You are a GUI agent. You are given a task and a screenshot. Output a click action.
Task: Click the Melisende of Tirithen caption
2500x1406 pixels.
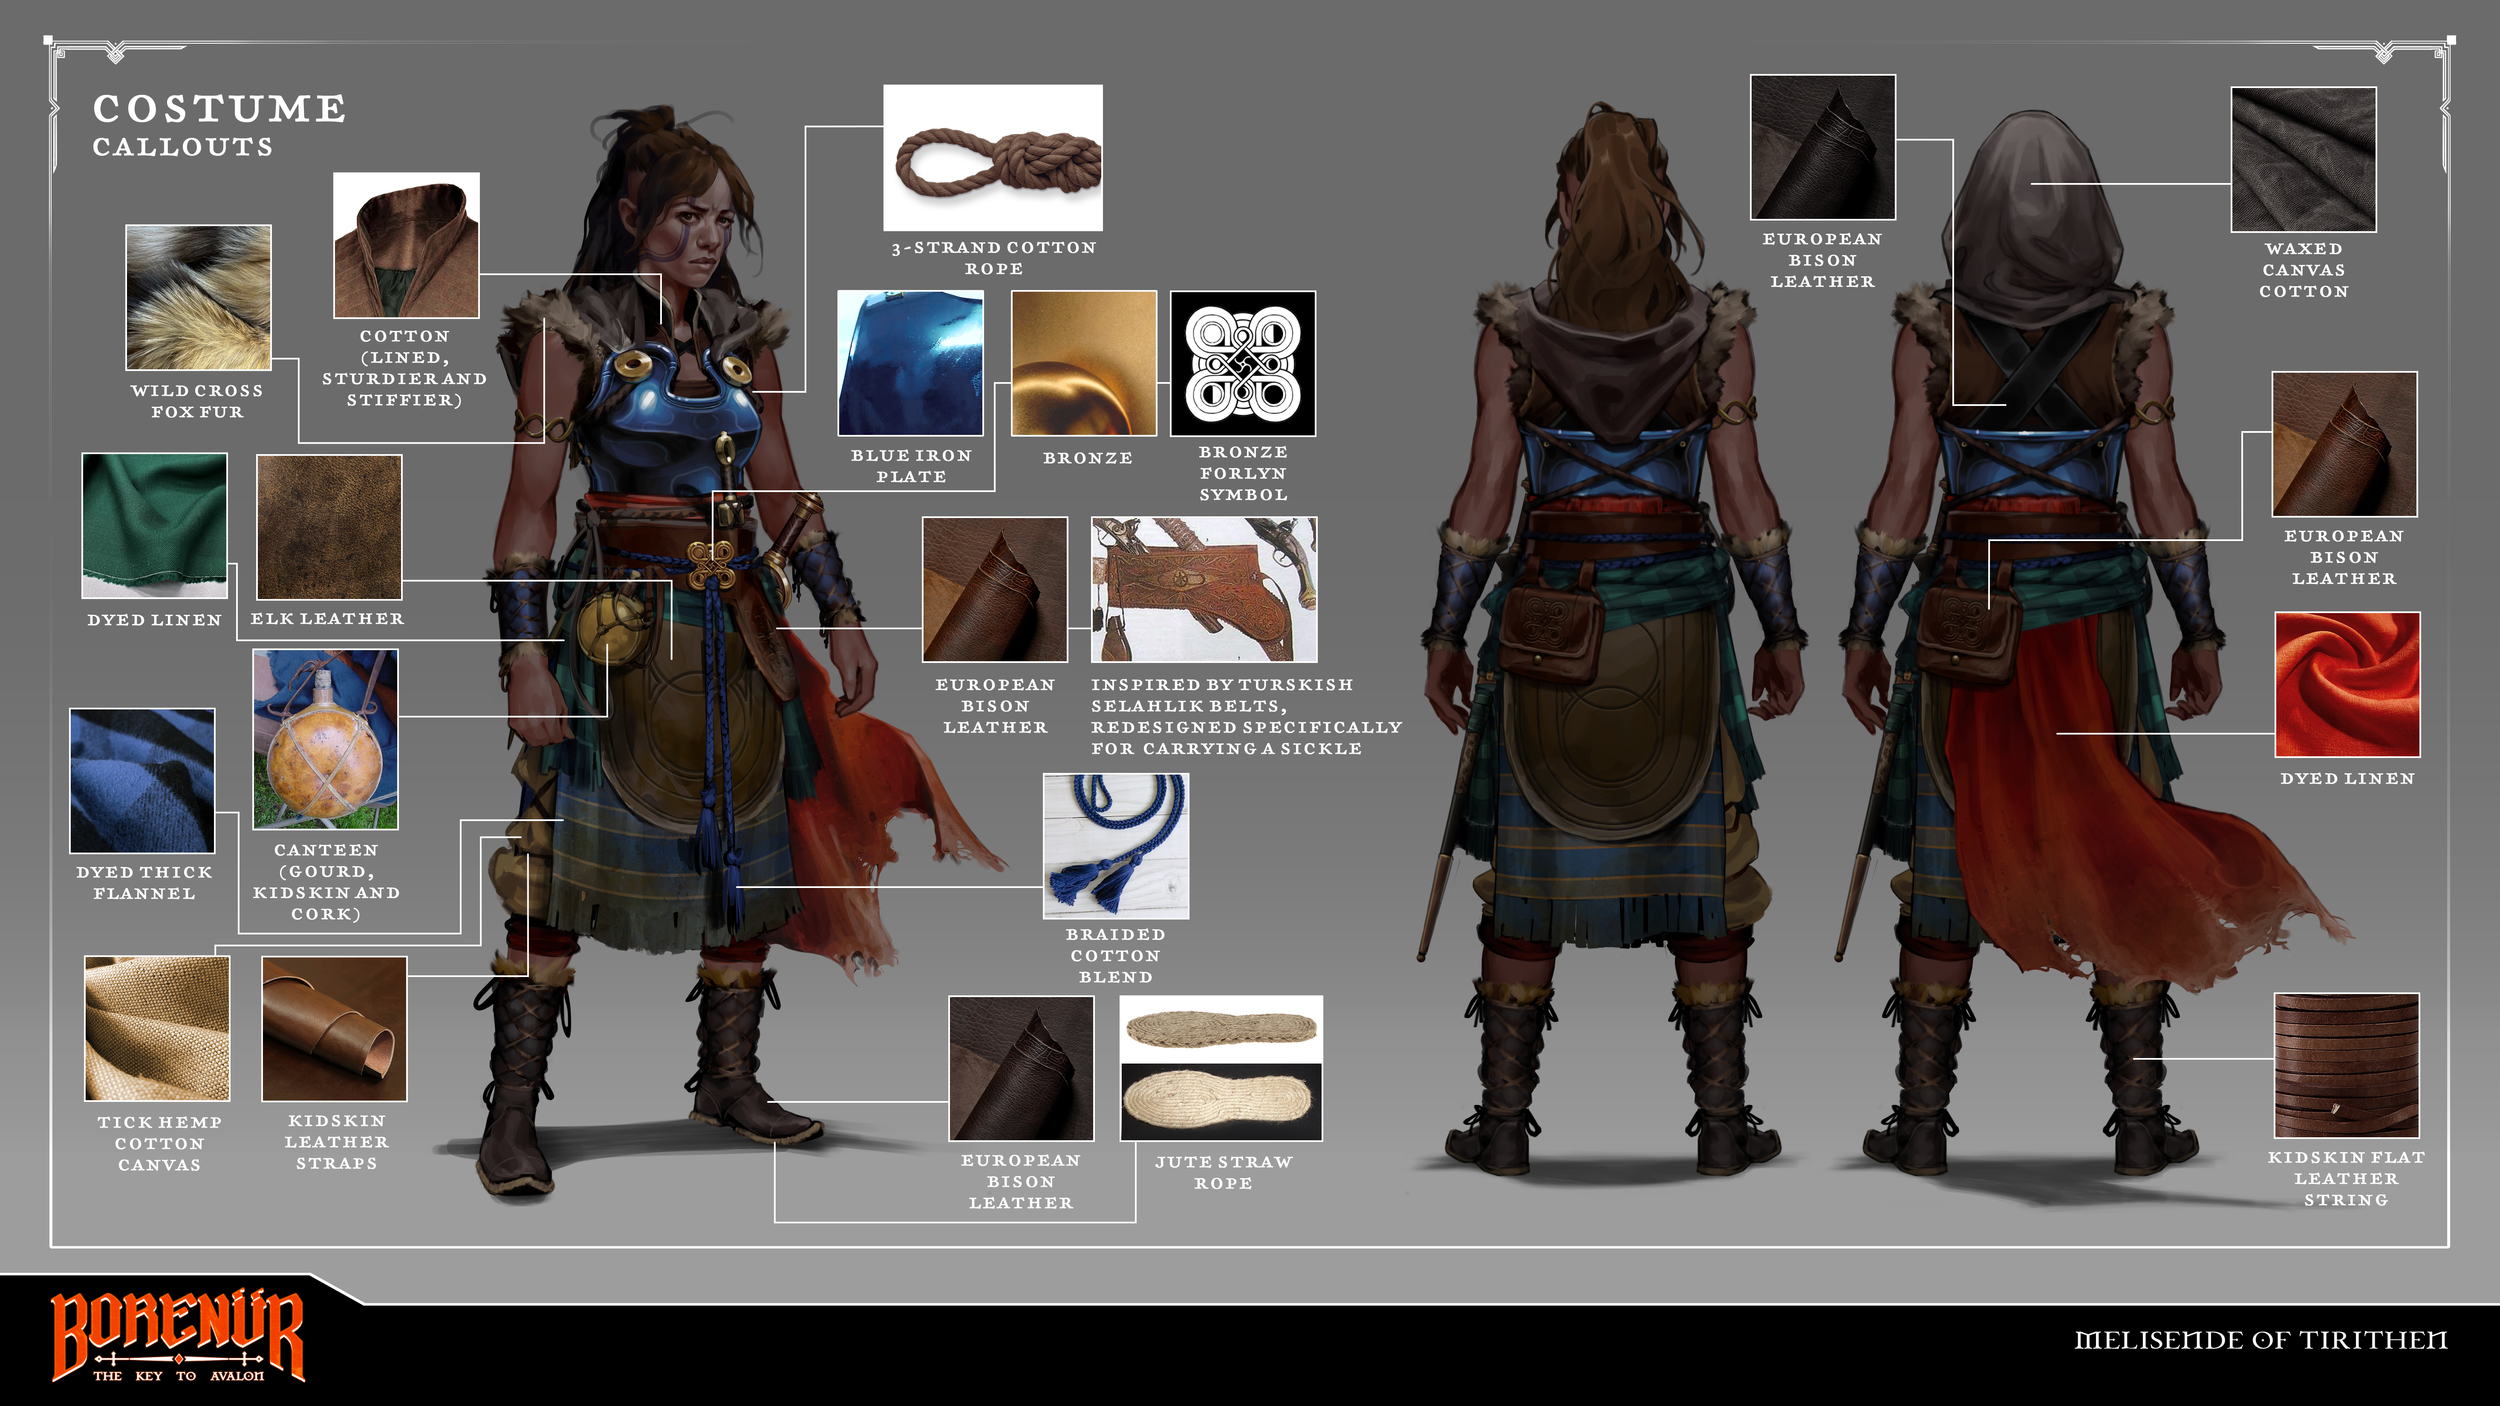click(x=2260, y=1340)
